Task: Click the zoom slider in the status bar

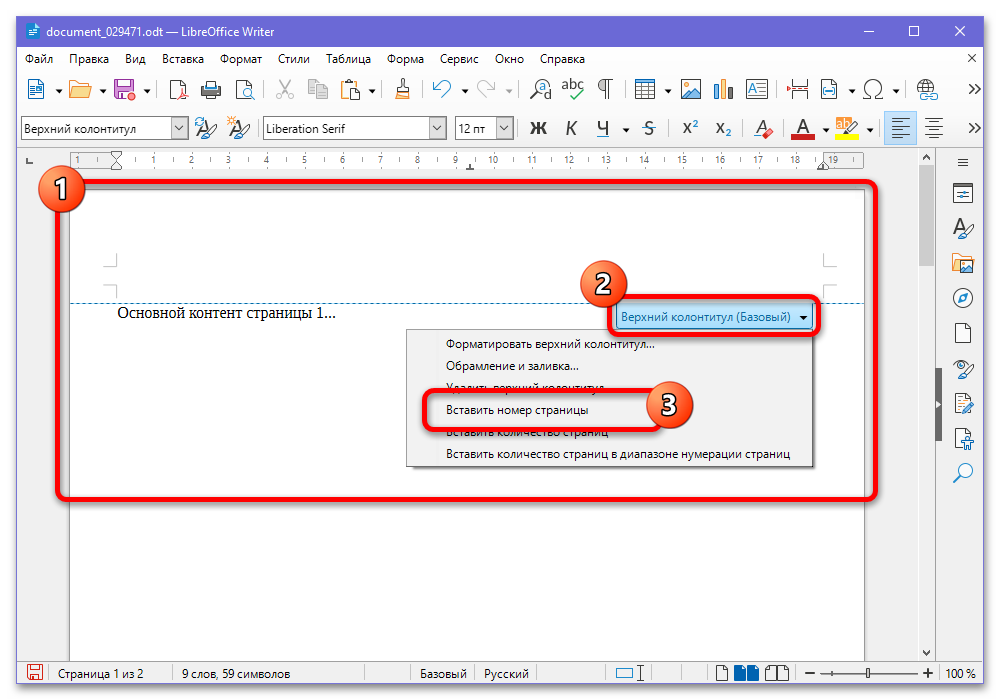Action: [x=868, y=673]
